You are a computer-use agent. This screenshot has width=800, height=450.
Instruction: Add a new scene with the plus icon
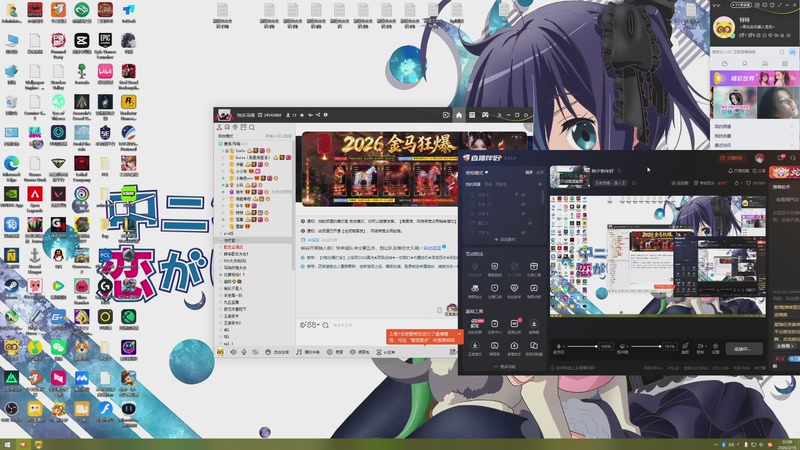click(540, 184)
